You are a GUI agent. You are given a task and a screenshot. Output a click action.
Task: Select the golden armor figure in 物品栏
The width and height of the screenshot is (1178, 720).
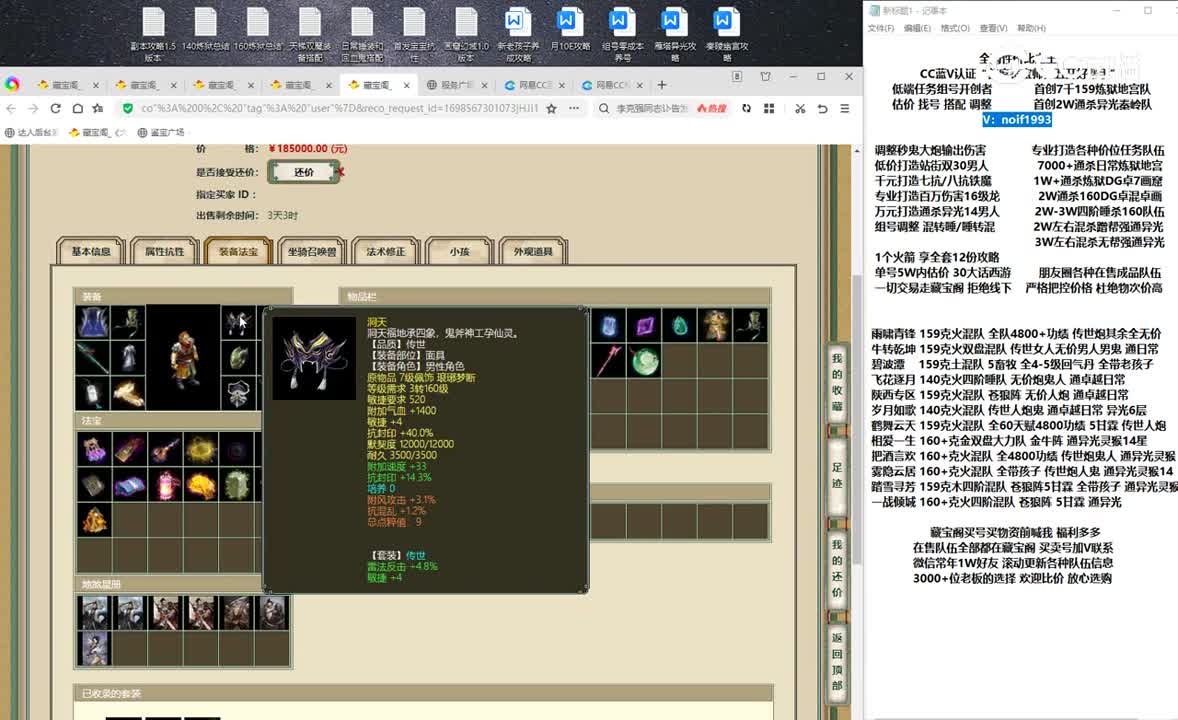click(715, 325)
